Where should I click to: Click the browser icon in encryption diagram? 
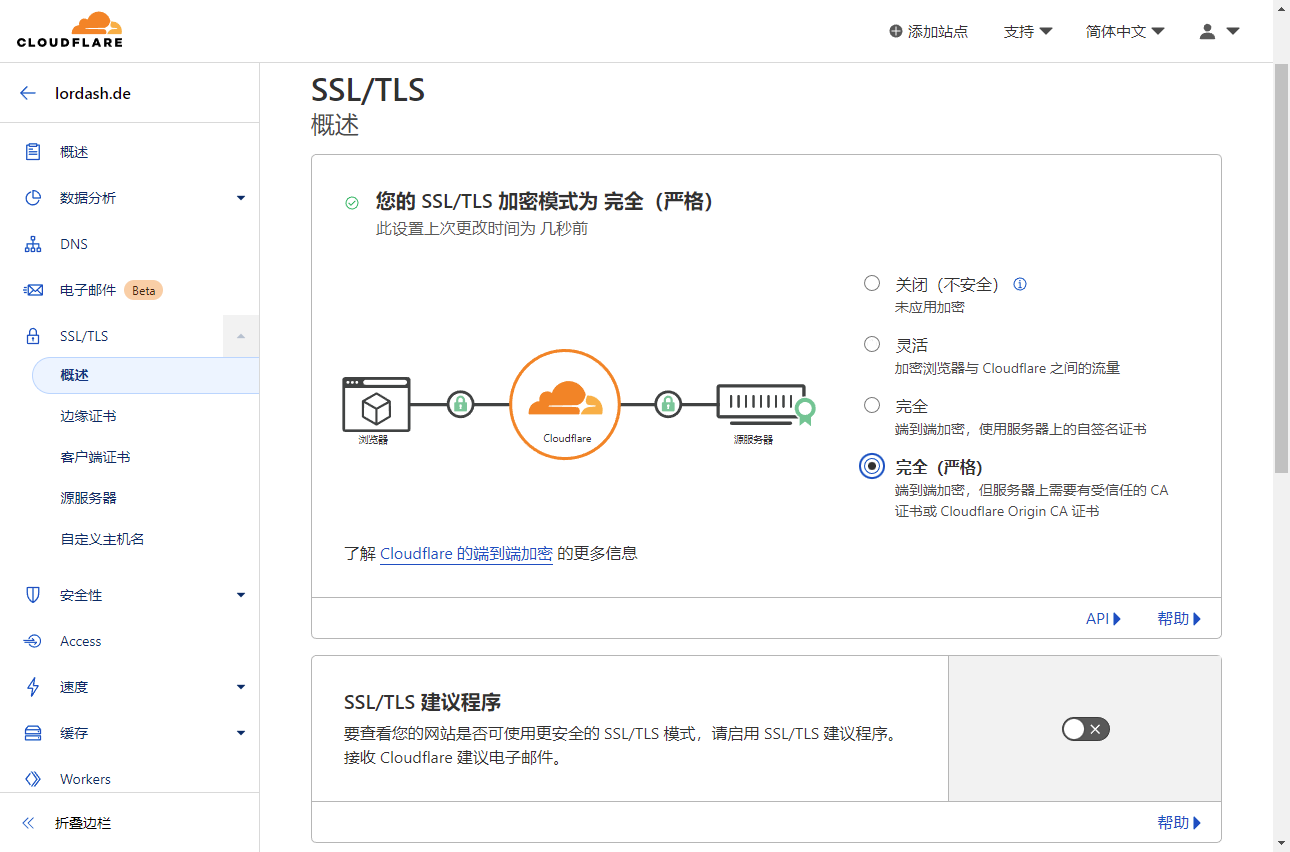(376, 404)
